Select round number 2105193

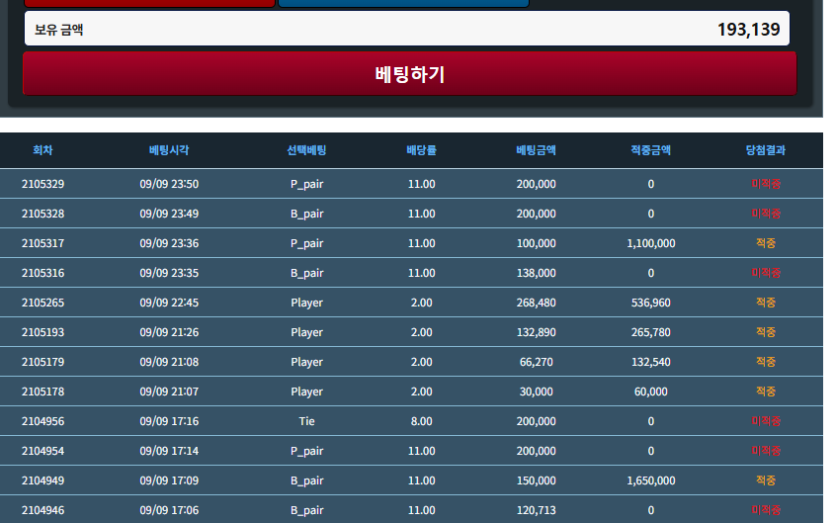click(43, 332)
